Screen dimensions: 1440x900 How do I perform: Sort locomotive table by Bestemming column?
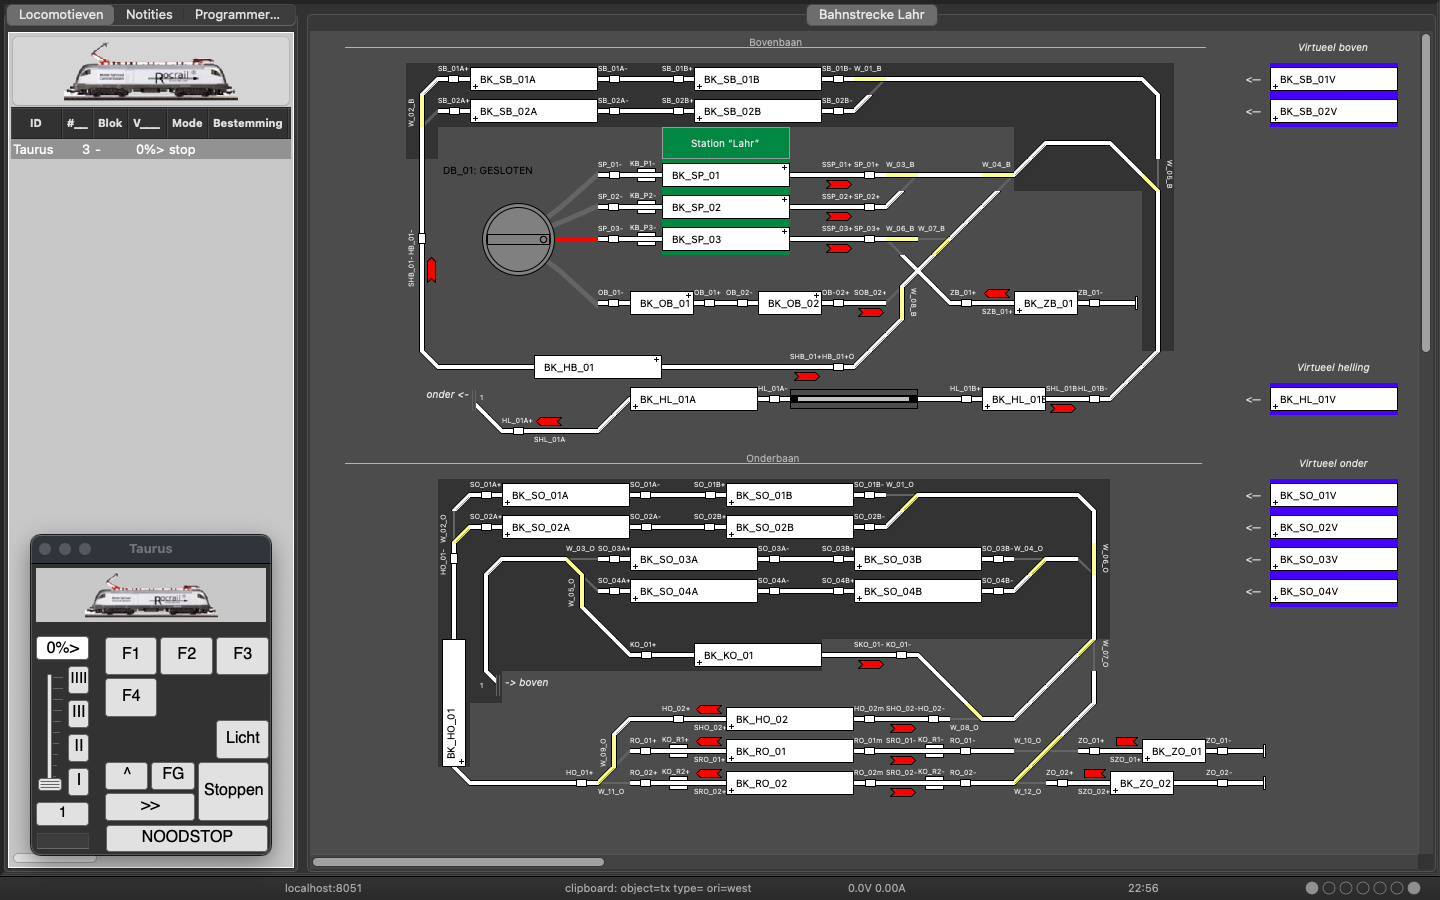coord(248,123)
